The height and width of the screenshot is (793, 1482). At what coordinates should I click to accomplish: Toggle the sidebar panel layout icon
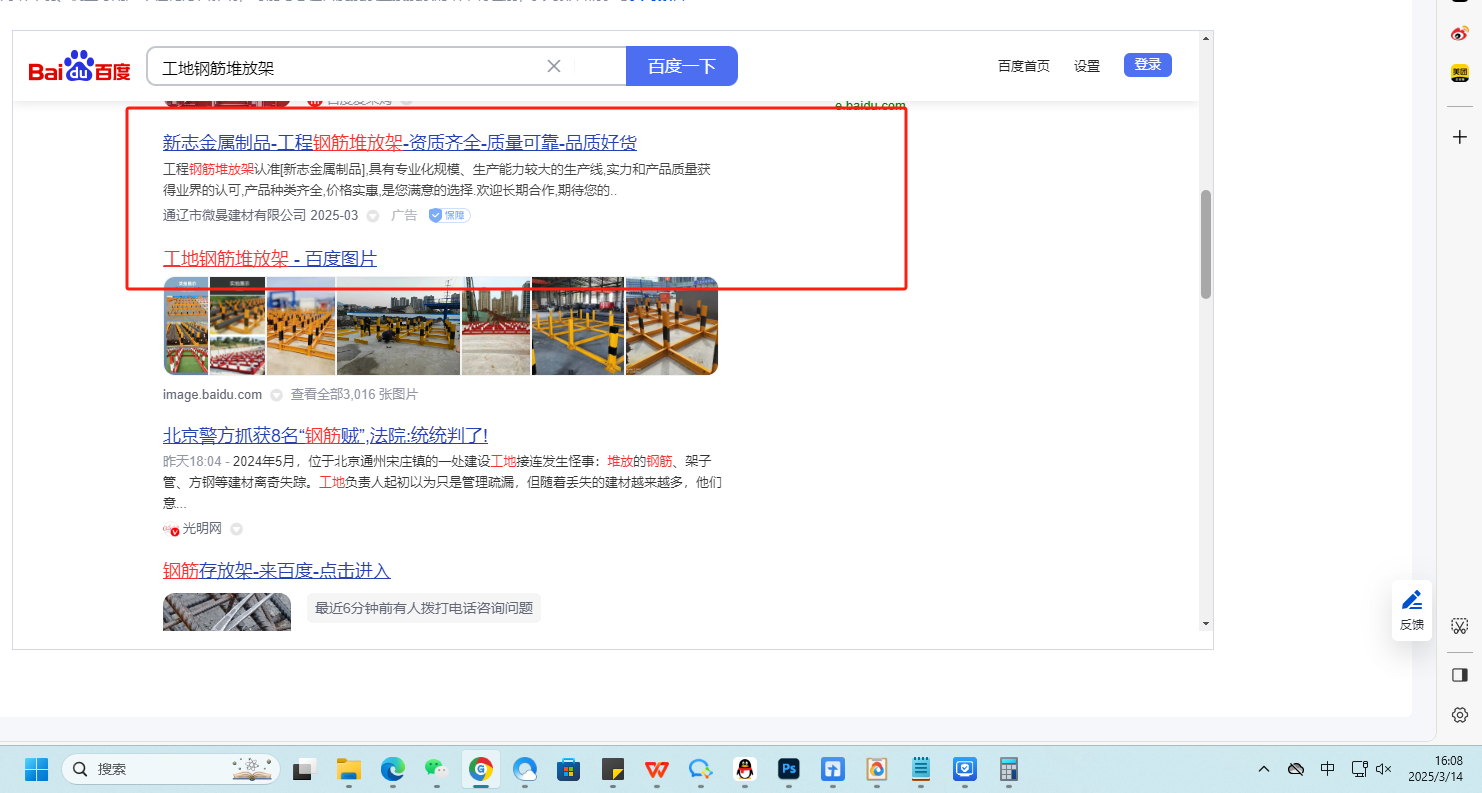(1460, 675)
